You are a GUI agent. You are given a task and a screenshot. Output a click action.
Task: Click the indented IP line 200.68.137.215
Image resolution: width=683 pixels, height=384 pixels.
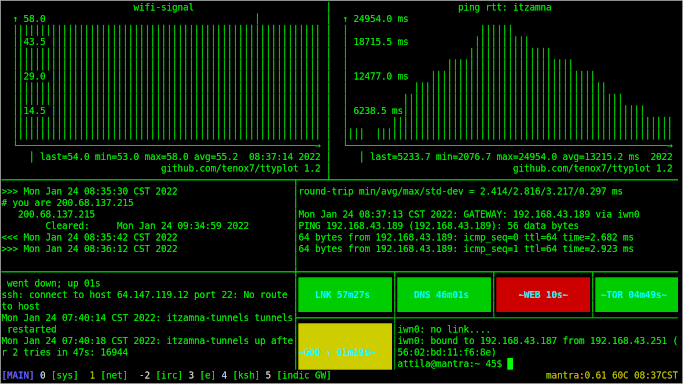coord(56,214)
